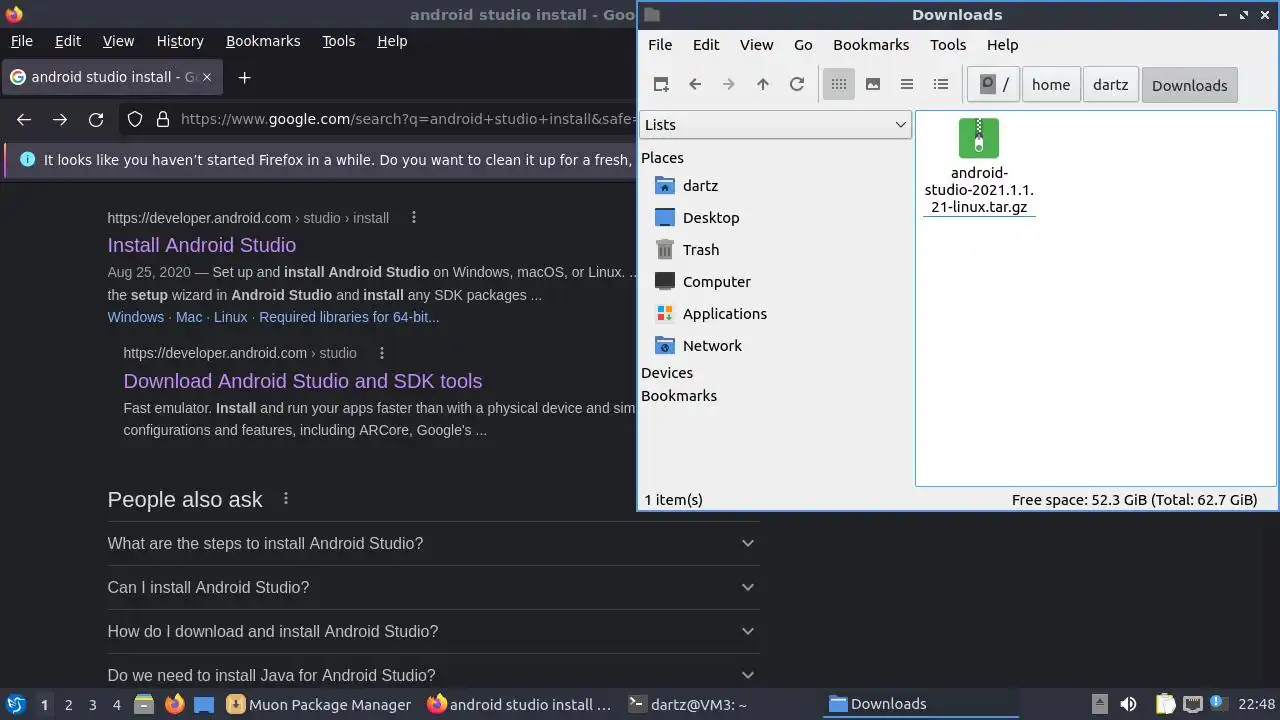The height and width of the screenshot is (720, 1280).
Task: Open Muon Package Manager from taskbar
Action: (319, 705)
